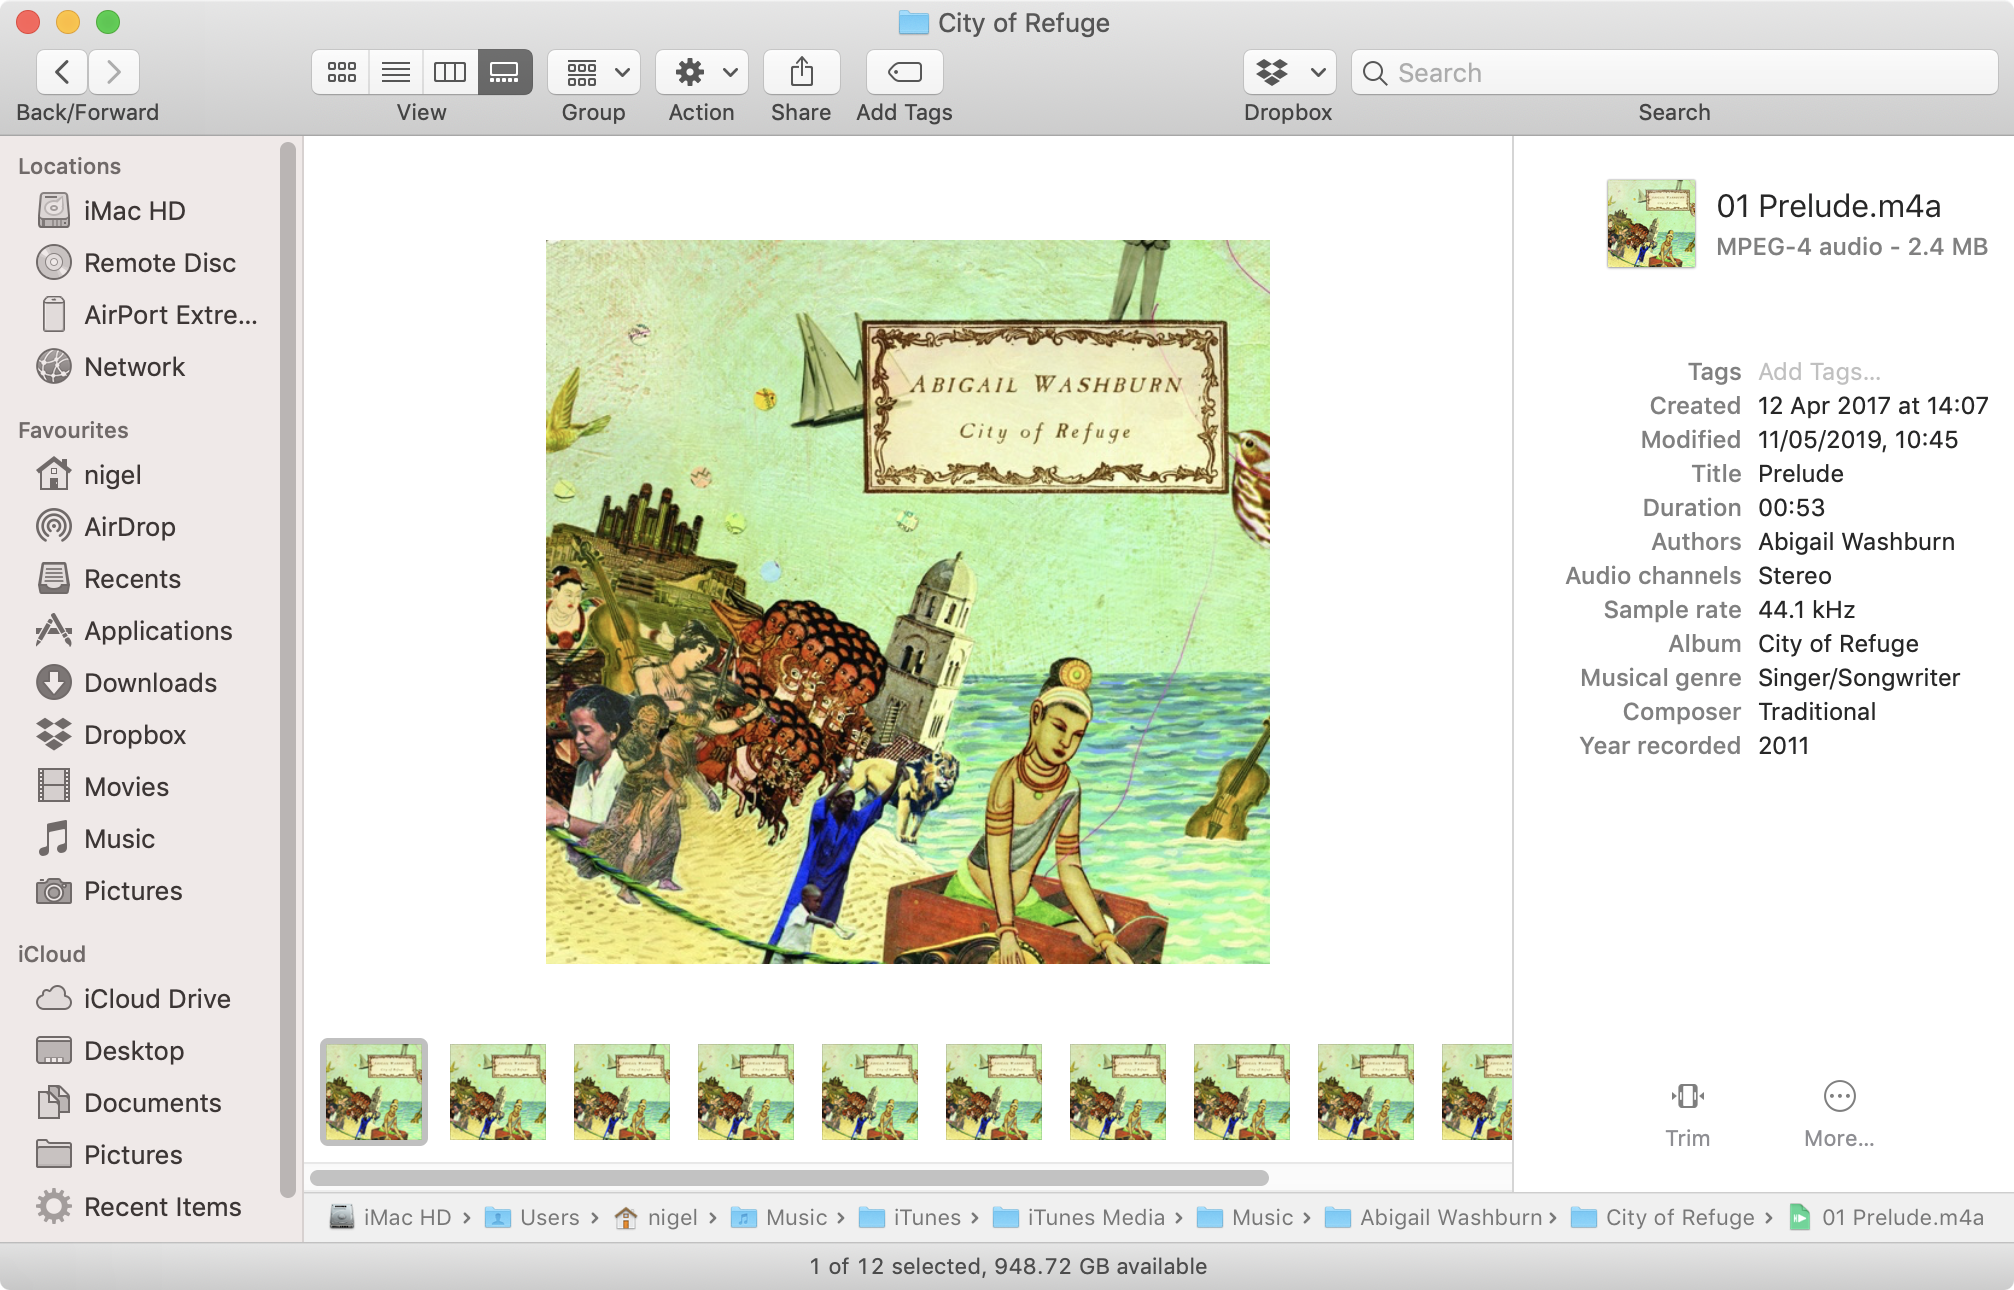
Task: Open the Group dropdown
Action: (x=594, y=72)
